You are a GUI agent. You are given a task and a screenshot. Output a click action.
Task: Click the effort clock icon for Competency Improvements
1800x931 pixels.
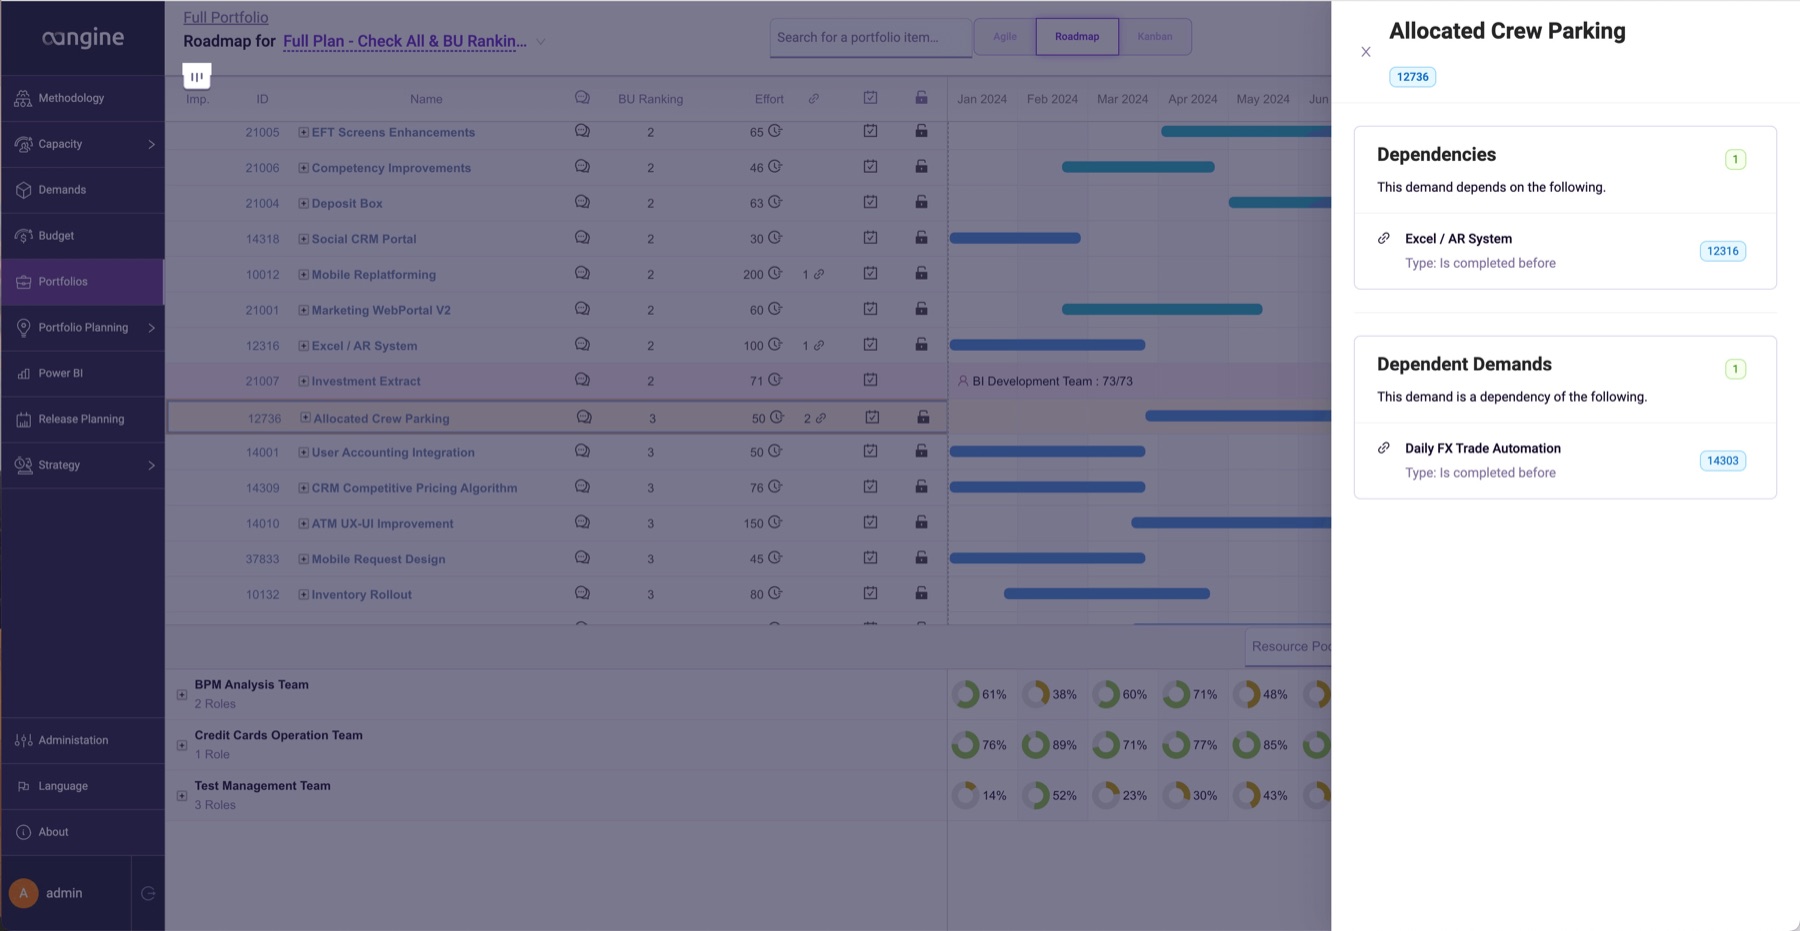tap(775, 167)
